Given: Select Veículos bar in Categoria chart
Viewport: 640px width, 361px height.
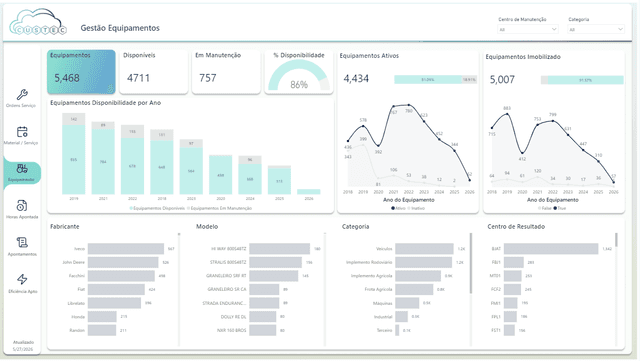Looking at the screenshot, I should click(424, 249).
